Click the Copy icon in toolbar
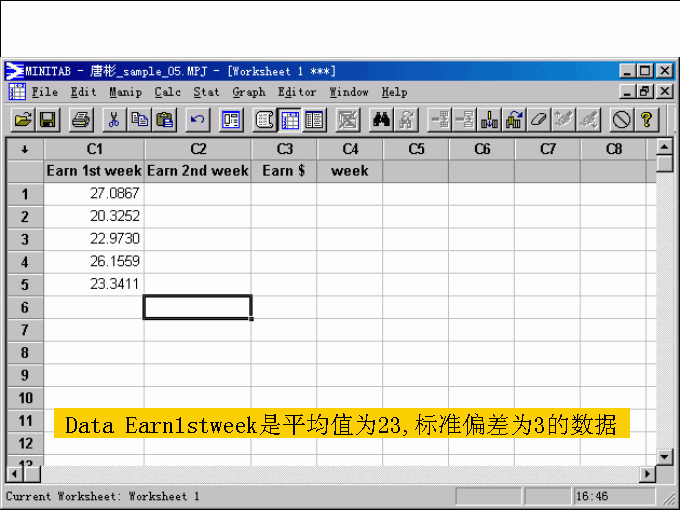Viewport: 680px width, 510px height. click(140, 120)
